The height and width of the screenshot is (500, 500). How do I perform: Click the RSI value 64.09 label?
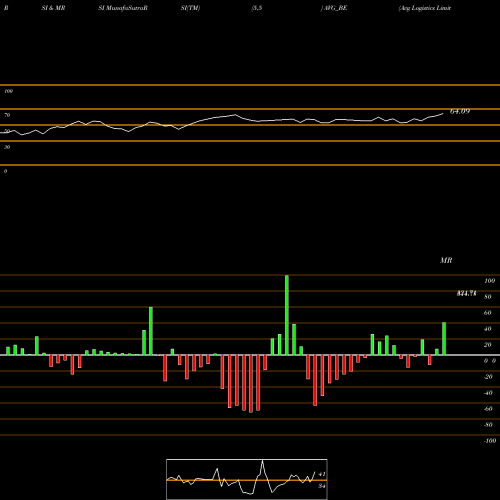460,111
